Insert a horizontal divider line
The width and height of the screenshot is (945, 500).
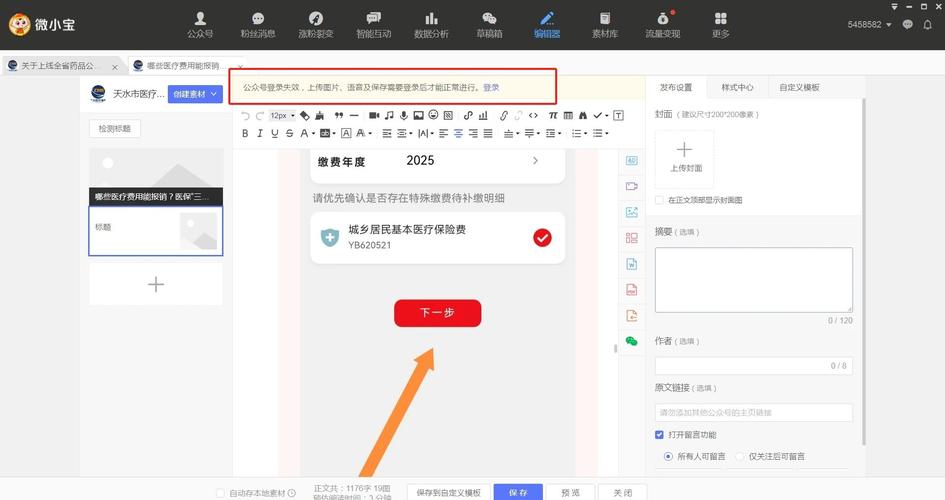tap(354, 116)
